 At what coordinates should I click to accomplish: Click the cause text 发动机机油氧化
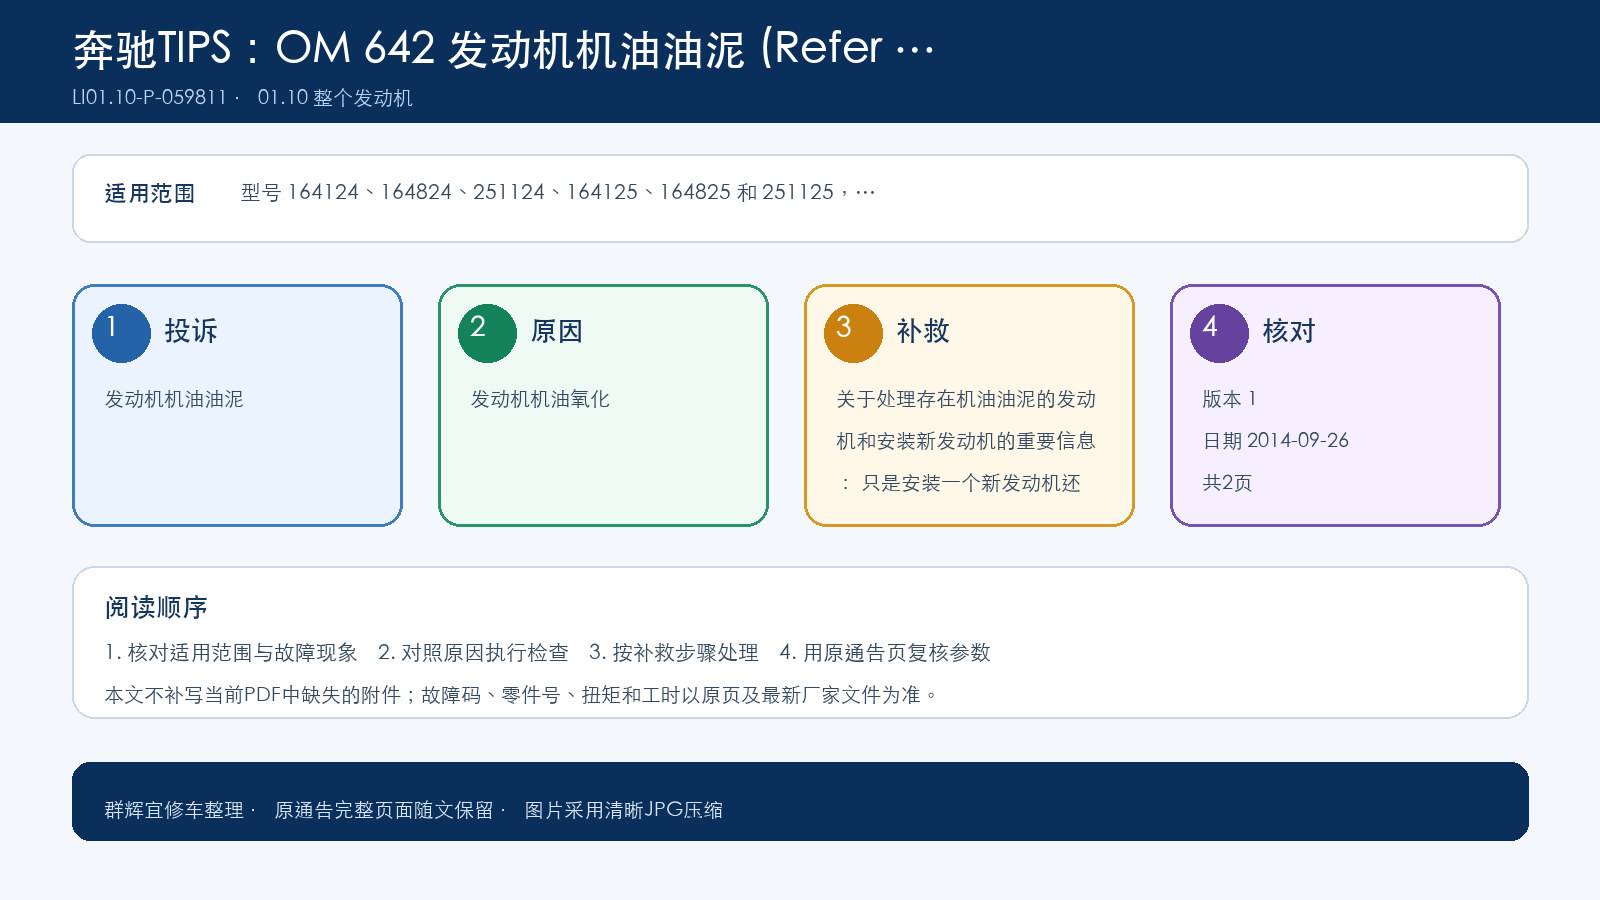[x=540, y=399]
